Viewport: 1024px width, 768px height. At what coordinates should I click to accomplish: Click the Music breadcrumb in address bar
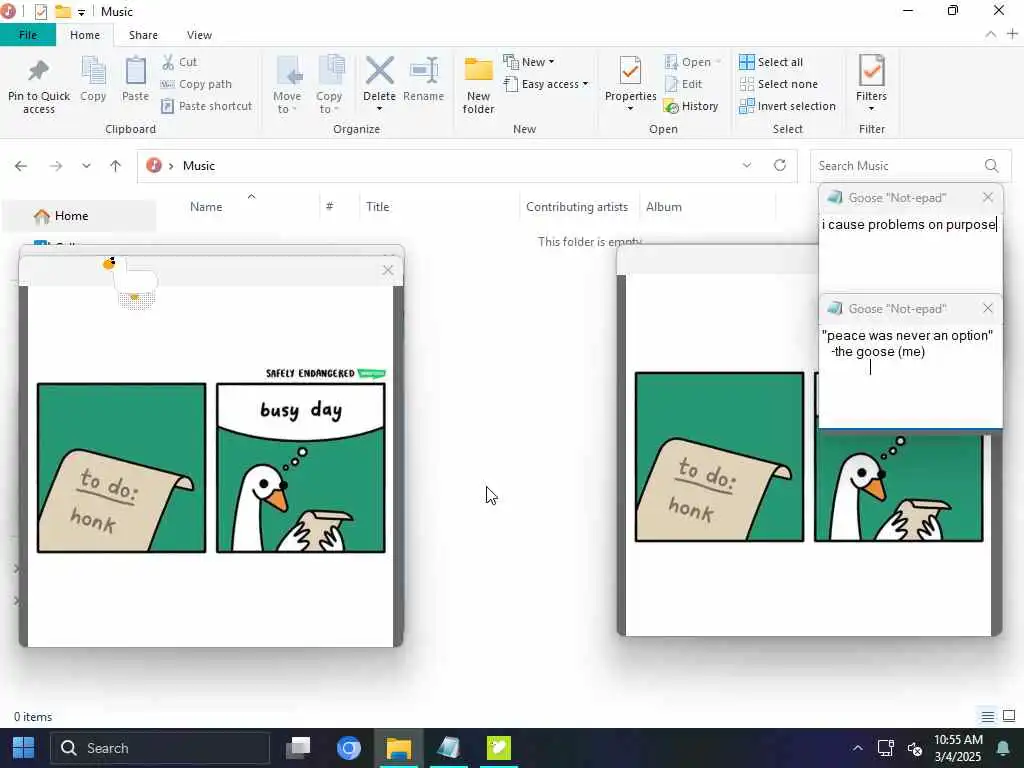tap(199, 166)
